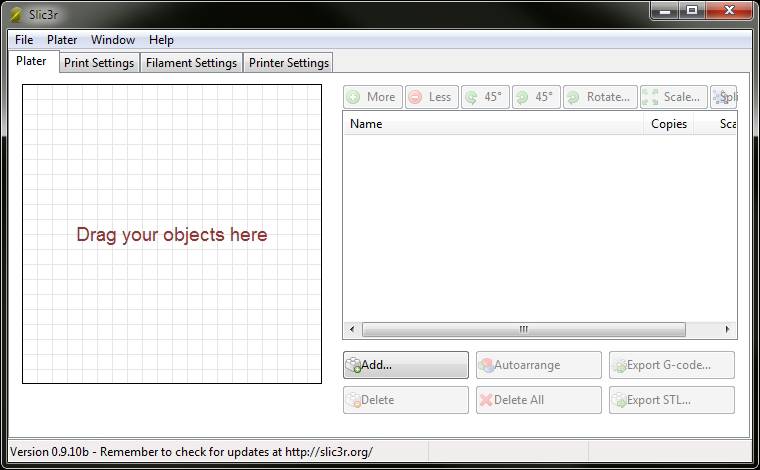Switch to the Print Settings tab
The width and height of the screenshot is (760, 470).
(99, 63)
